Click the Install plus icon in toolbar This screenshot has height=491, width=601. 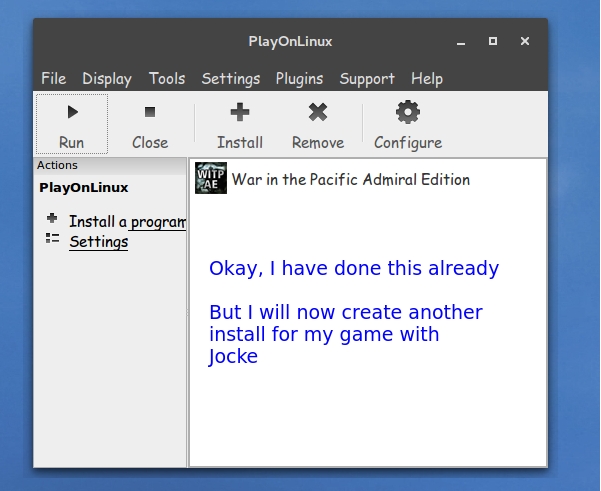click(x=240, y=112)
